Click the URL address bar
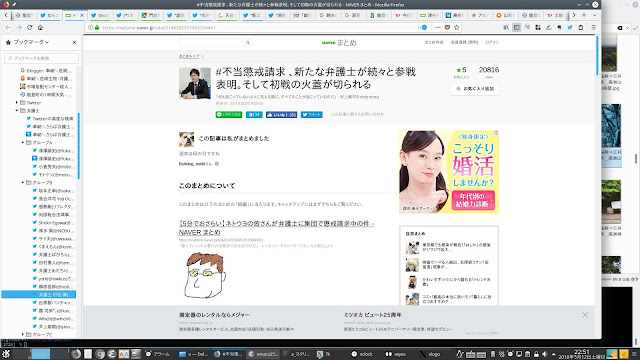This screenshot has width=640, height=360. click(x=257, y=27)
